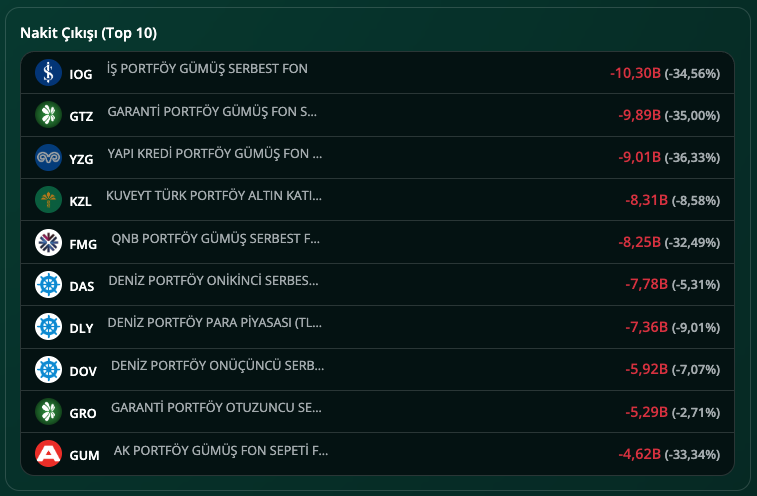Click the (-32,49%) percentage
The image size is (757, 496).
pyautogui.click(x=692, y=243)
